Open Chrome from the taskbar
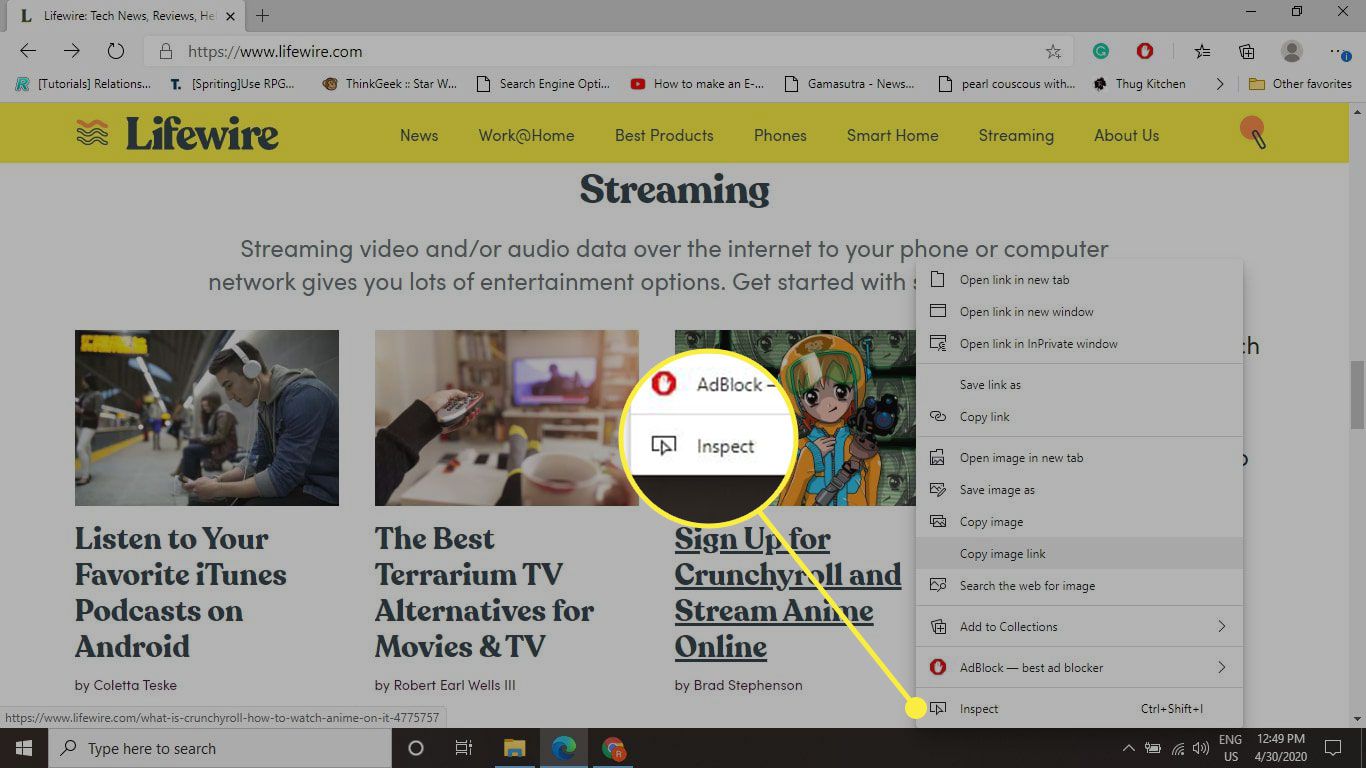The width and height of the screenshot is (1366, 768). point(613,748)
